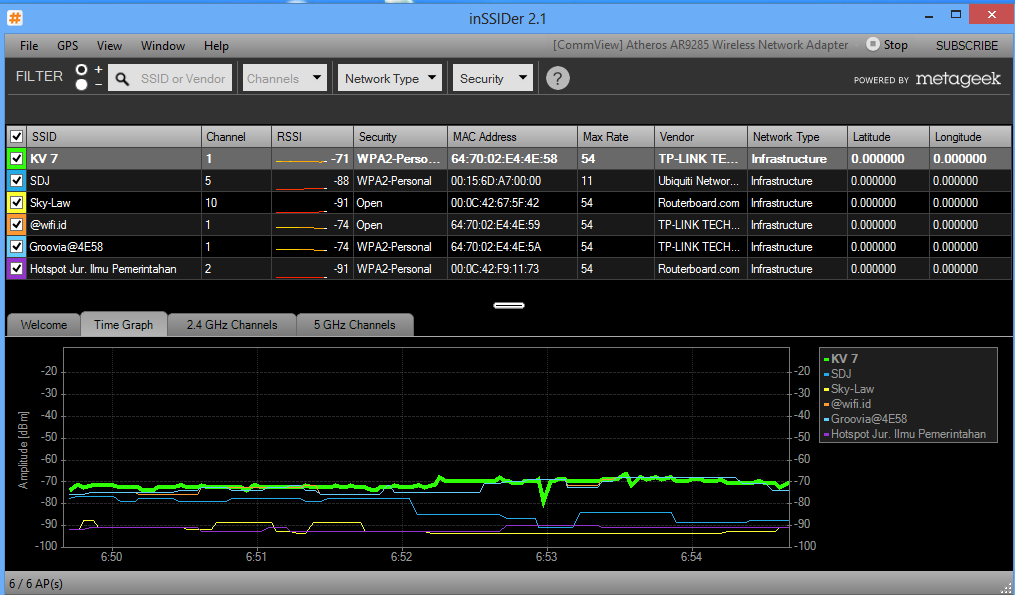Open the Help menu
The image size is (1015, 595).
pos(216,45)
